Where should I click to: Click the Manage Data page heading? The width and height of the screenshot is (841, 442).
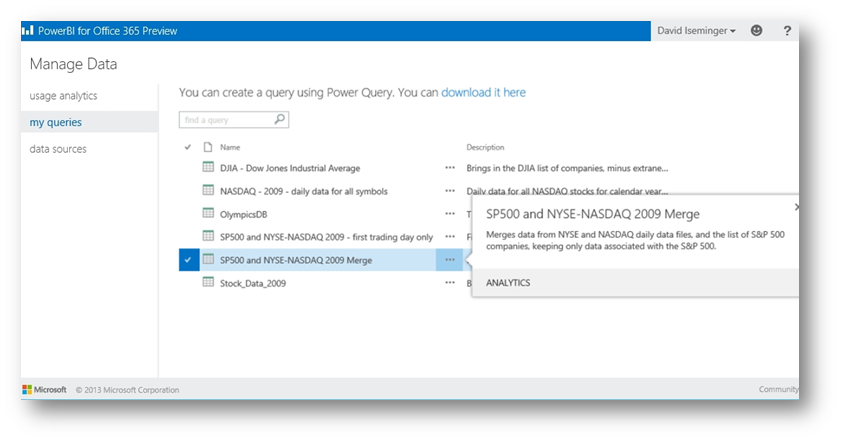(73, 64)
